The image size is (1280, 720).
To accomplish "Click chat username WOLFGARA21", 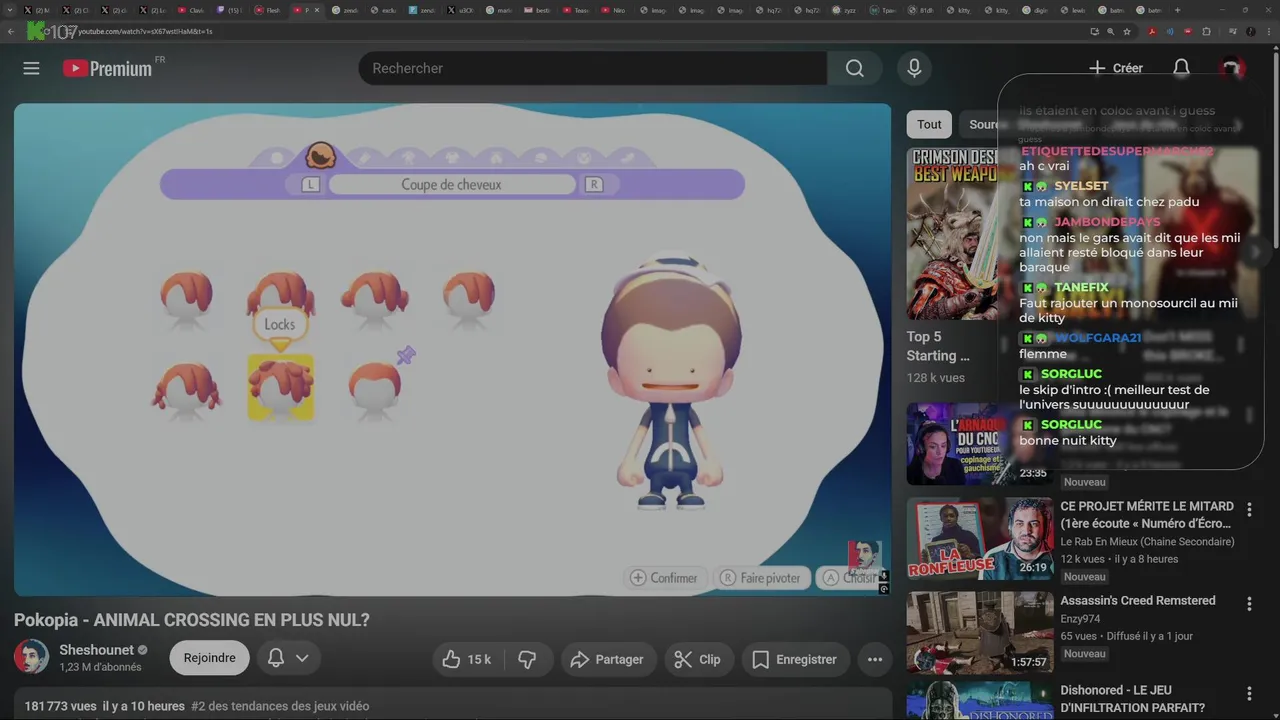I will [x=1098, y=338].
